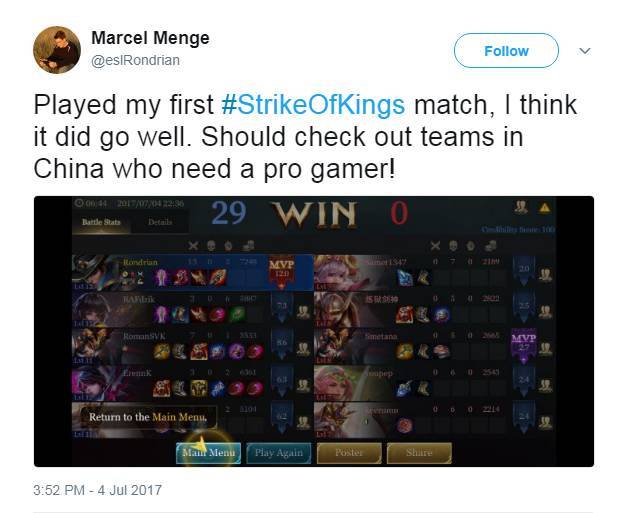Select Rondrian's hero portrait
This screenshot has height=513, width=629.
click(x=93, y=272)
